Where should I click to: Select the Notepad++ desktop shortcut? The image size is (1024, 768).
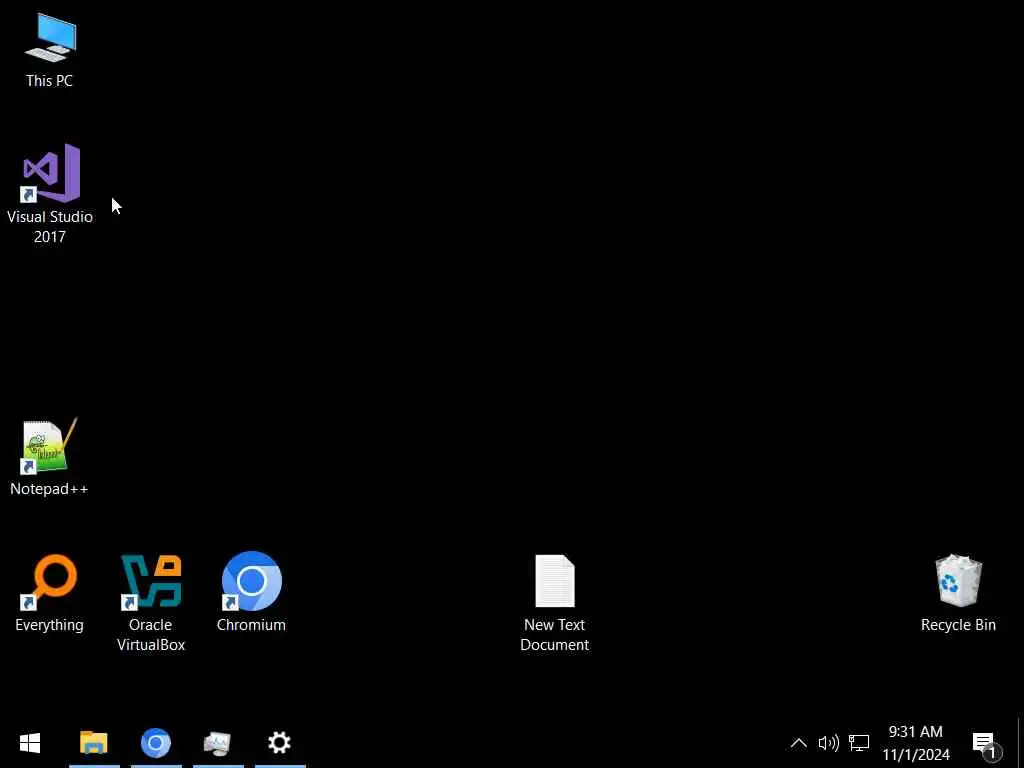pos(49,457)
